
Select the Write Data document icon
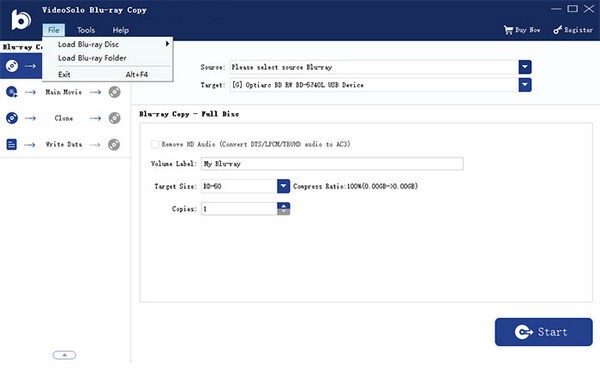(12, 144)
